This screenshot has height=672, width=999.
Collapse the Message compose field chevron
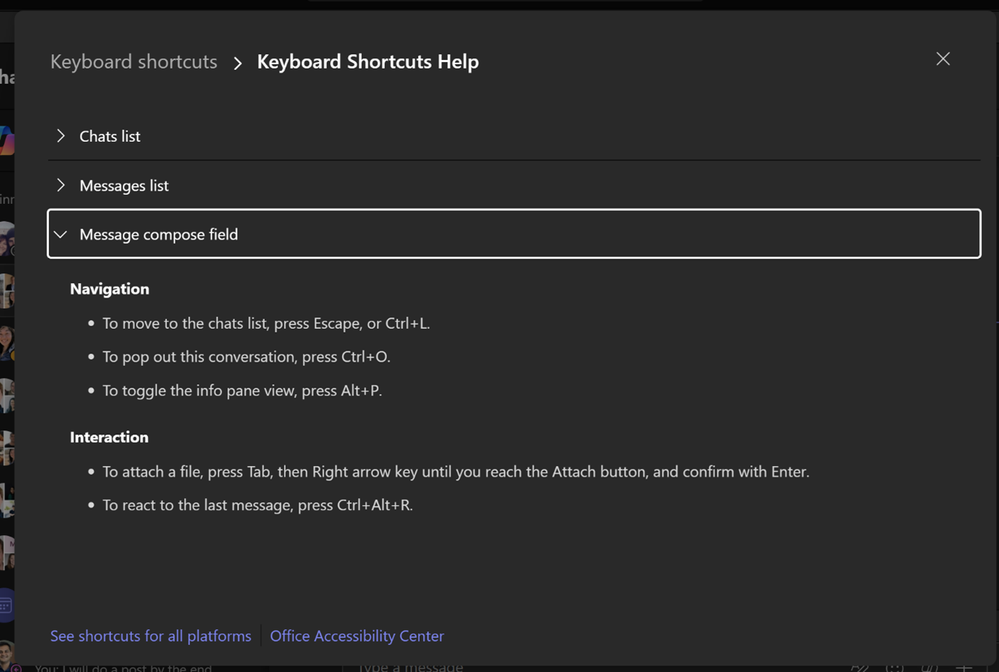(x=61, y=234)
